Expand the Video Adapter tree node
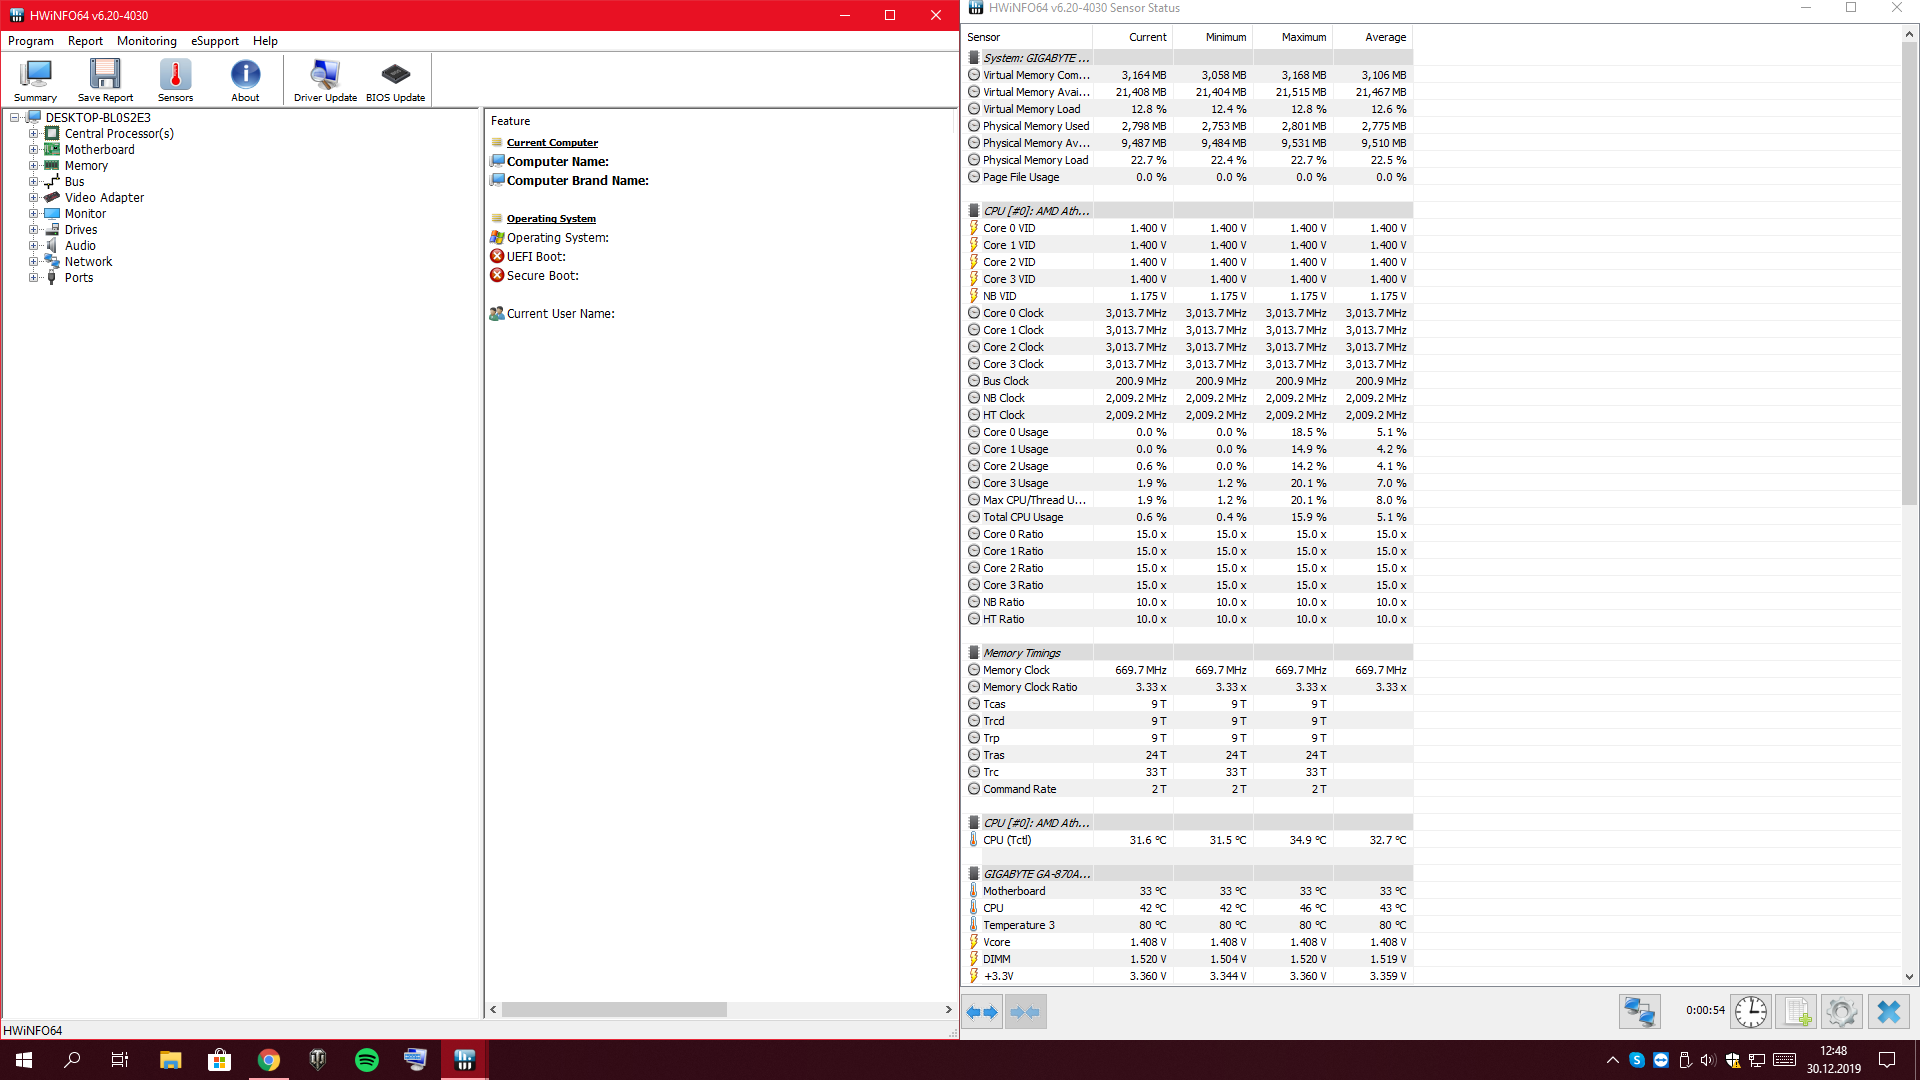 tap(33, 198)
